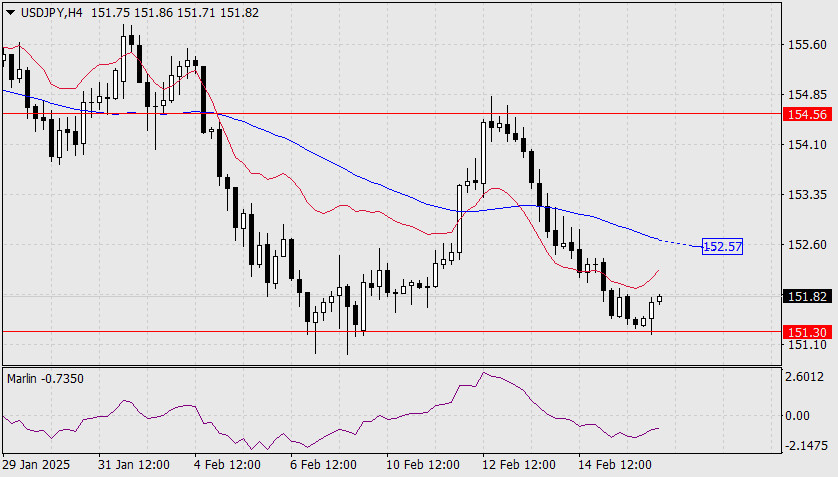Click the 4 Feb 12:00 time label
This screenshot has width=838, height=477.
pos(228,465)
